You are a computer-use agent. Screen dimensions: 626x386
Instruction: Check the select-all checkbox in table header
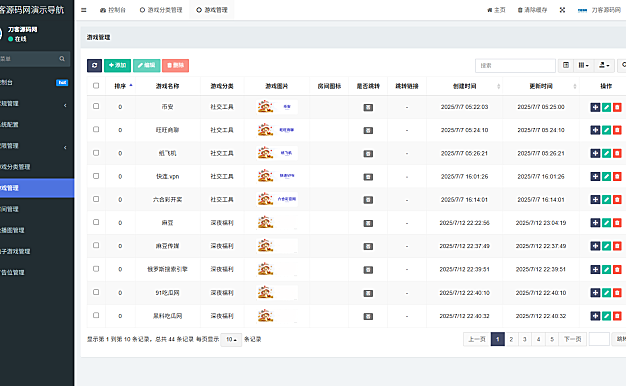click(x=96, y=85)
